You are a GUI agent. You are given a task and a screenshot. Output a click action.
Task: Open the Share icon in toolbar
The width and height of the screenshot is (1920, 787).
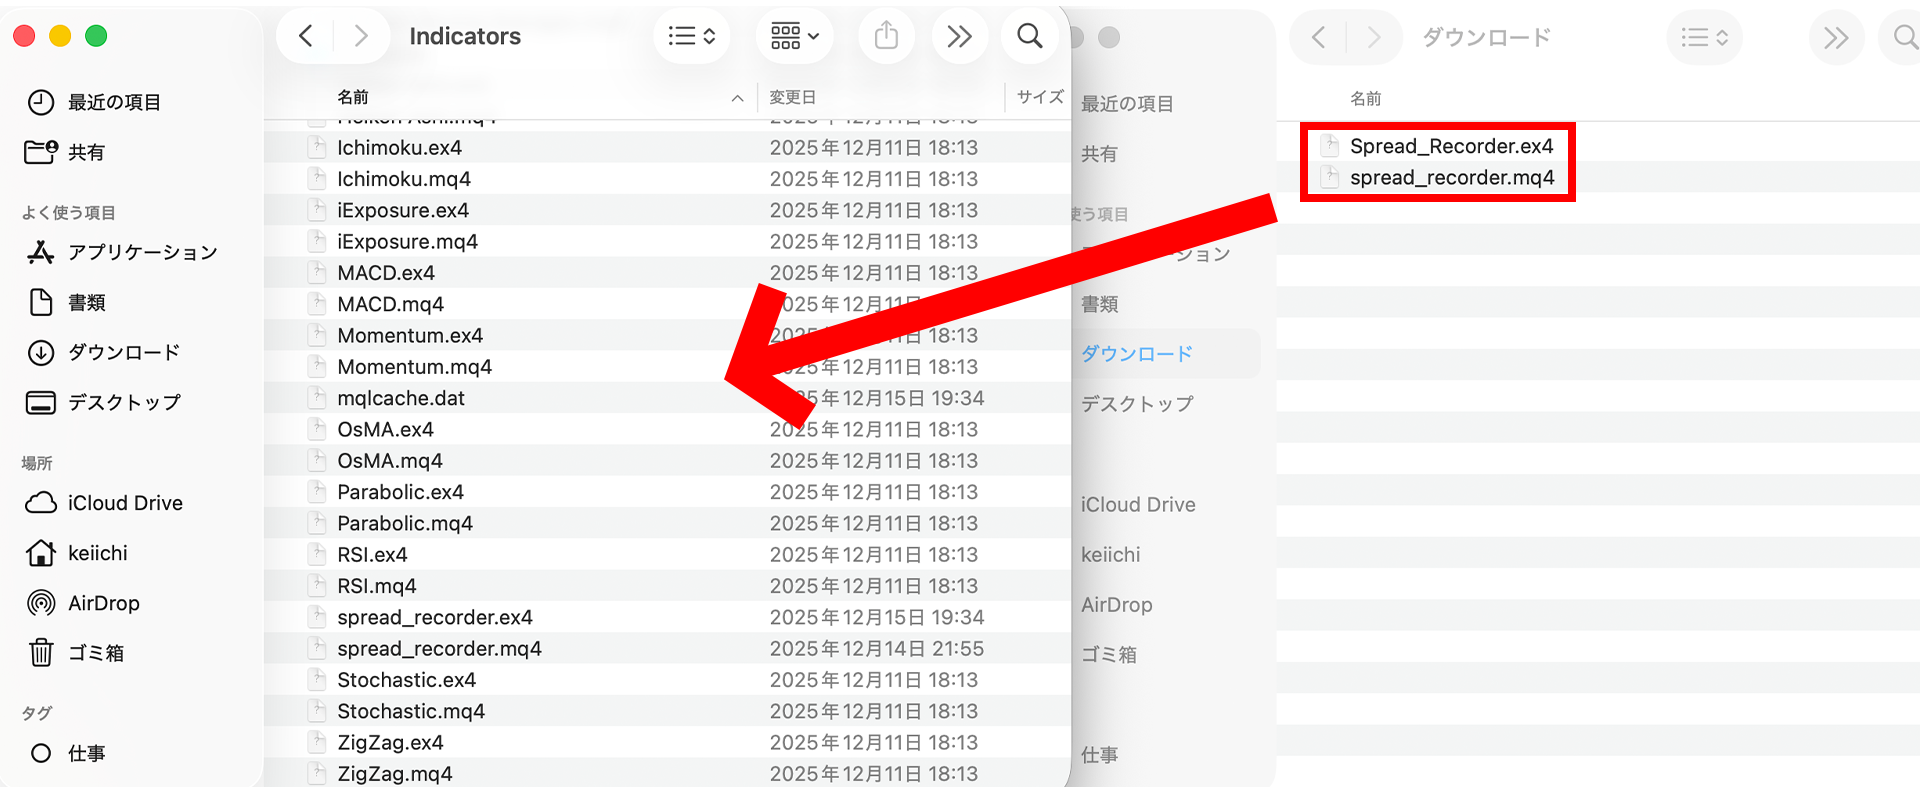pos(886,37)
